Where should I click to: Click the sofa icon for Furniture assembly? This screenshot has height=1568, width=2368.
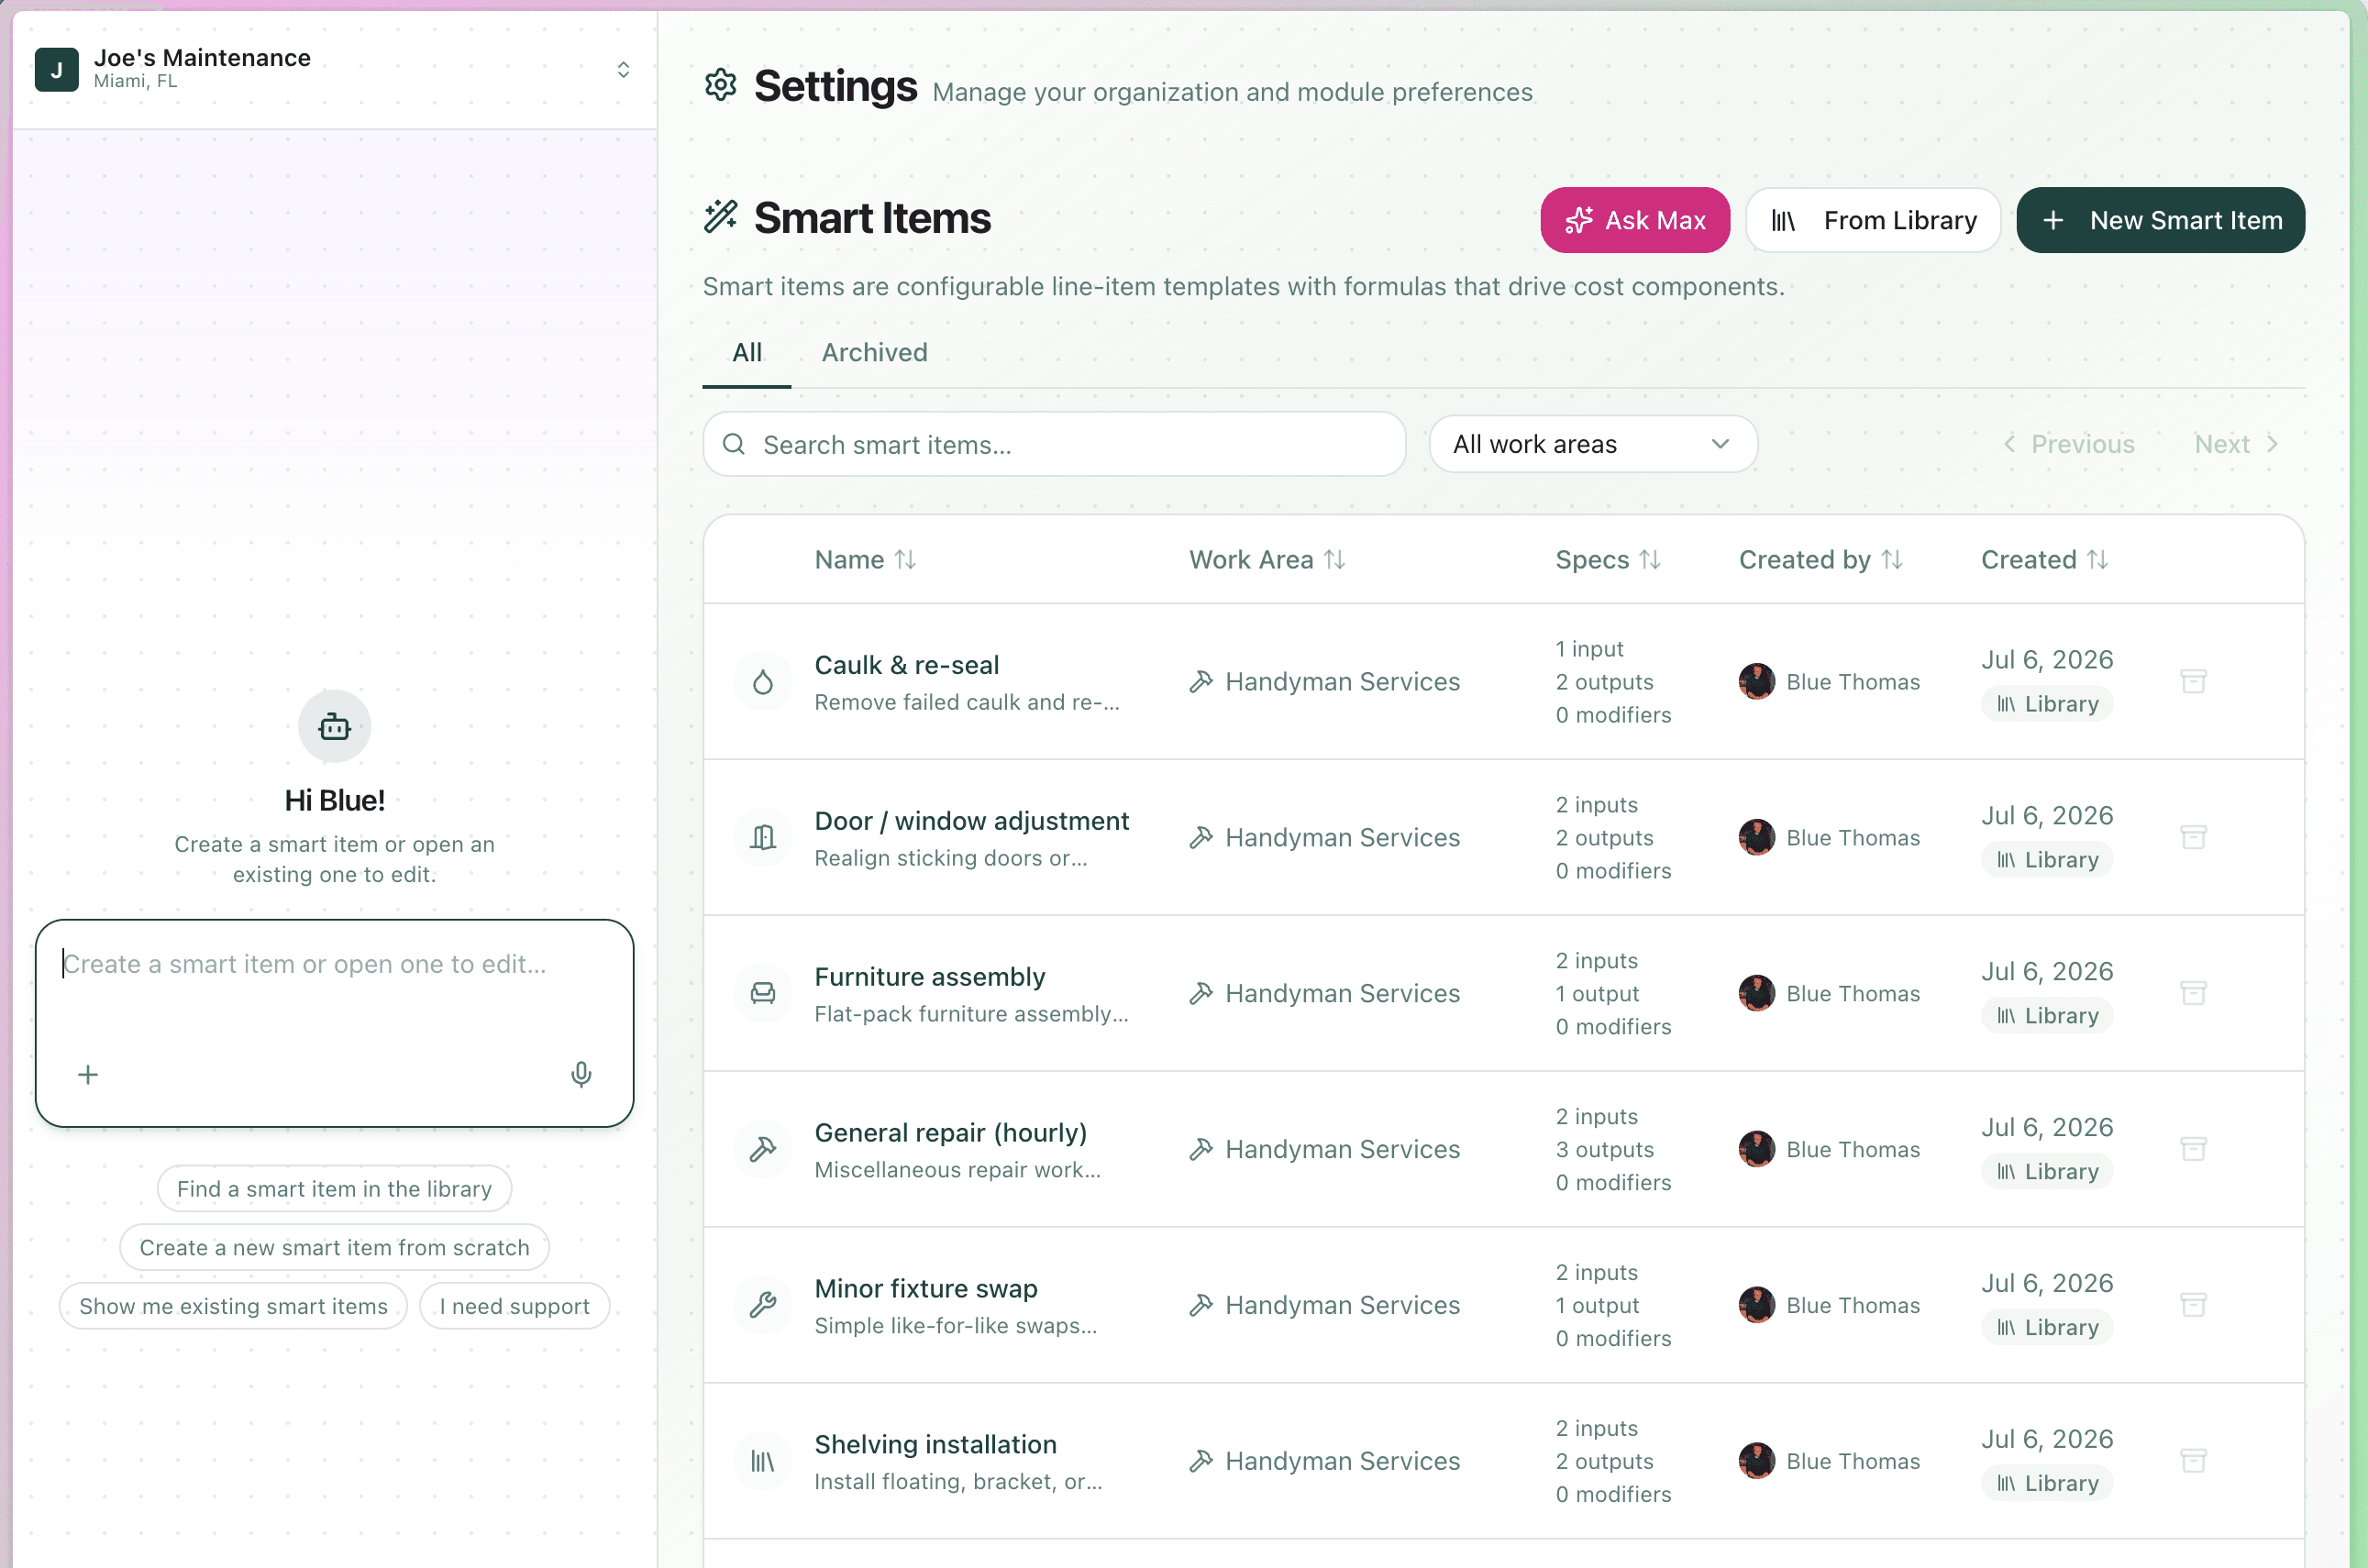tap(763, 993)
